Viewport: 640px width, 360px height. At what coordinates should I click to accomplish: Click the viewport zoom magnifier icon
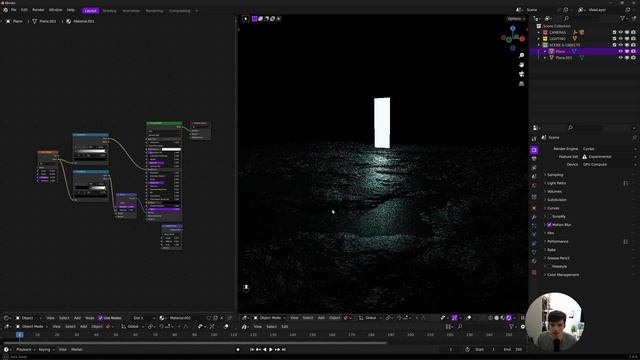(x=521, y=56)
